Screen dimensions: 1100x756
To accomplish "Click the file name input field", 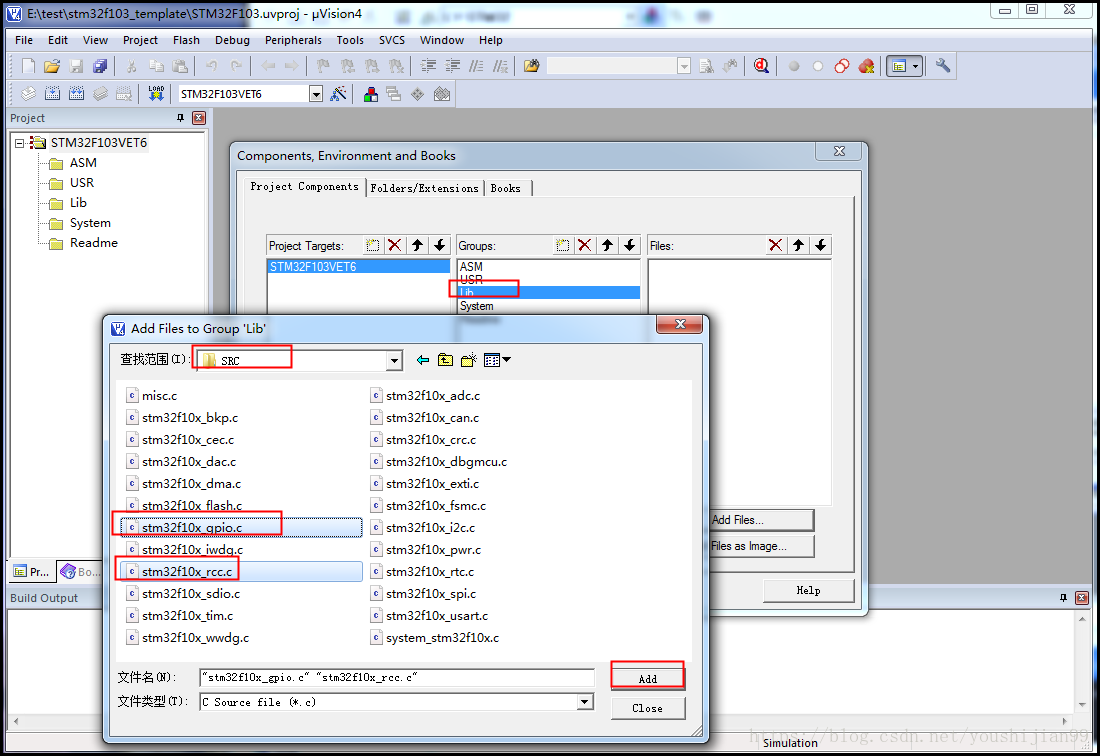I will pos(397,677).
